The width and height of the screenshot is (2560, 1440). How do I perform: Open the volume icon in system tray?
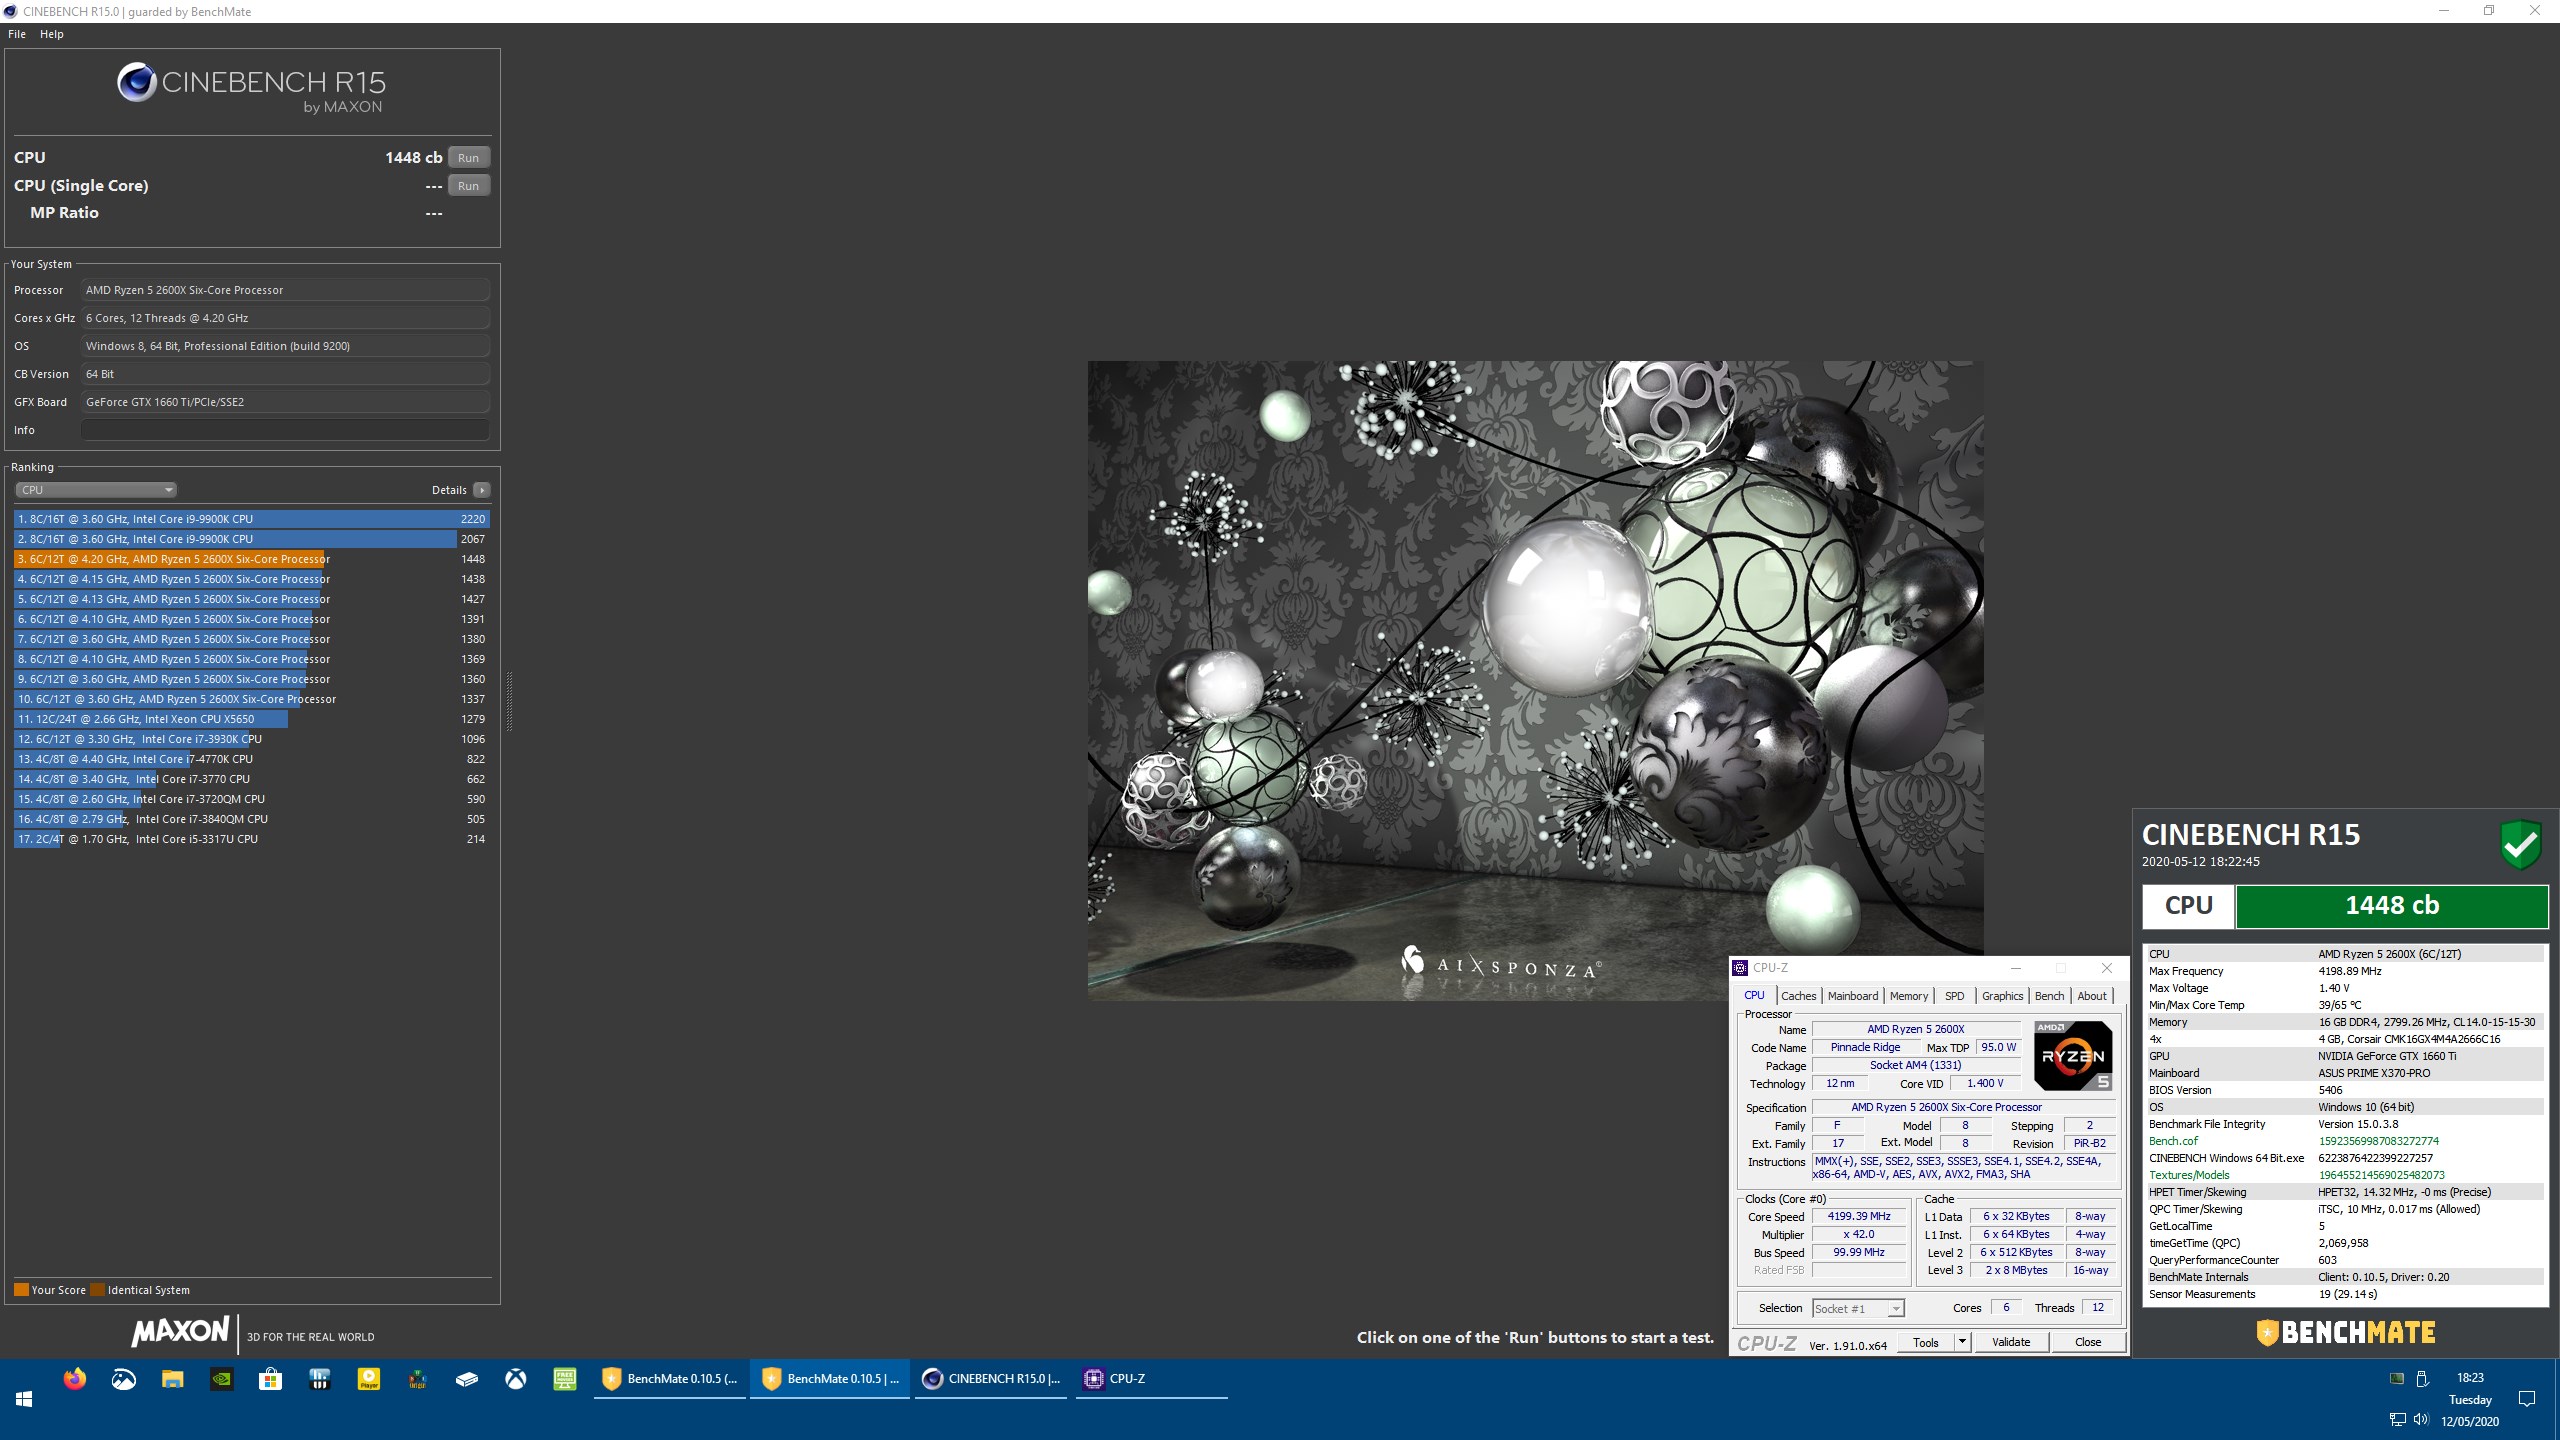click(2421, 1420)
